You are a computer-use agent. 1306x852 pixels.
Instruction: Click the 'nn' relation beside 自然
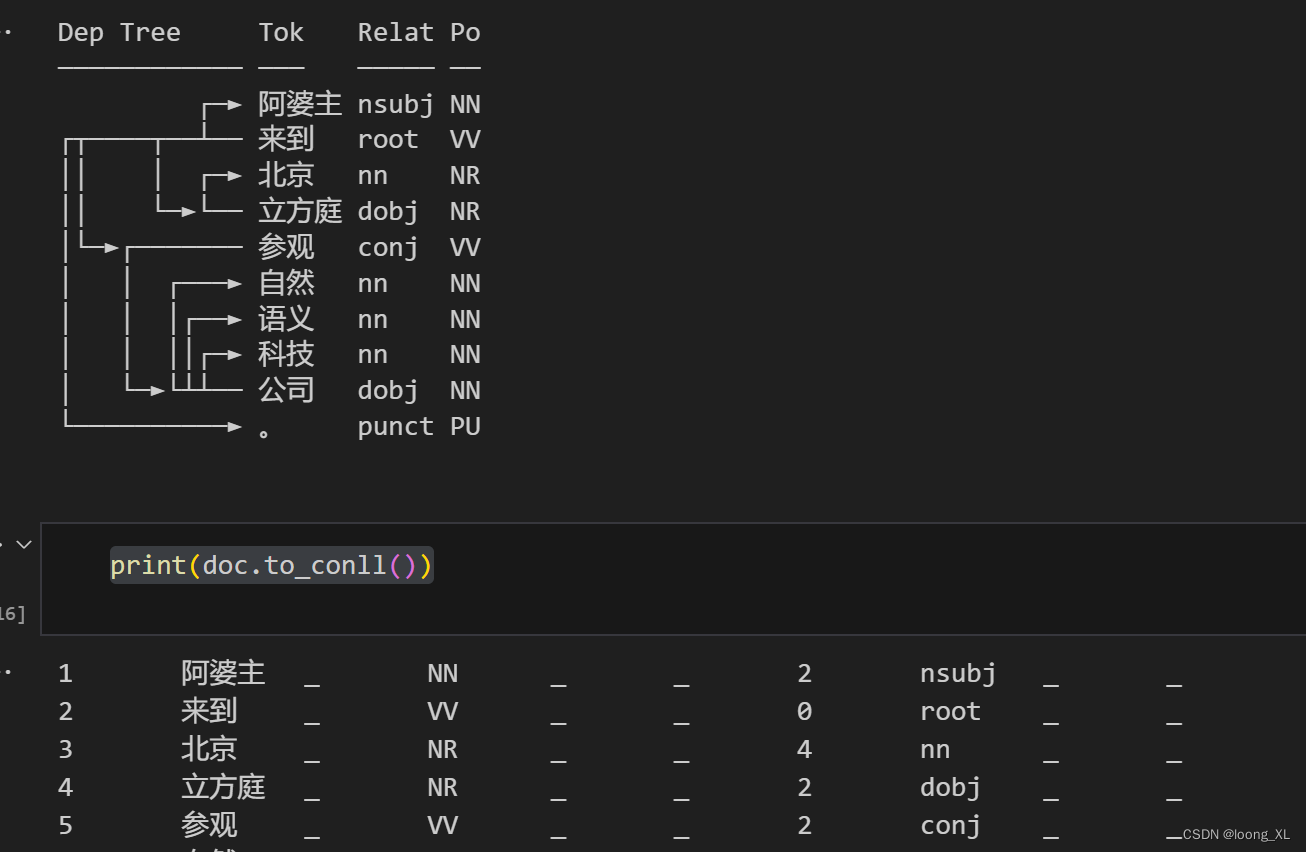373,283
